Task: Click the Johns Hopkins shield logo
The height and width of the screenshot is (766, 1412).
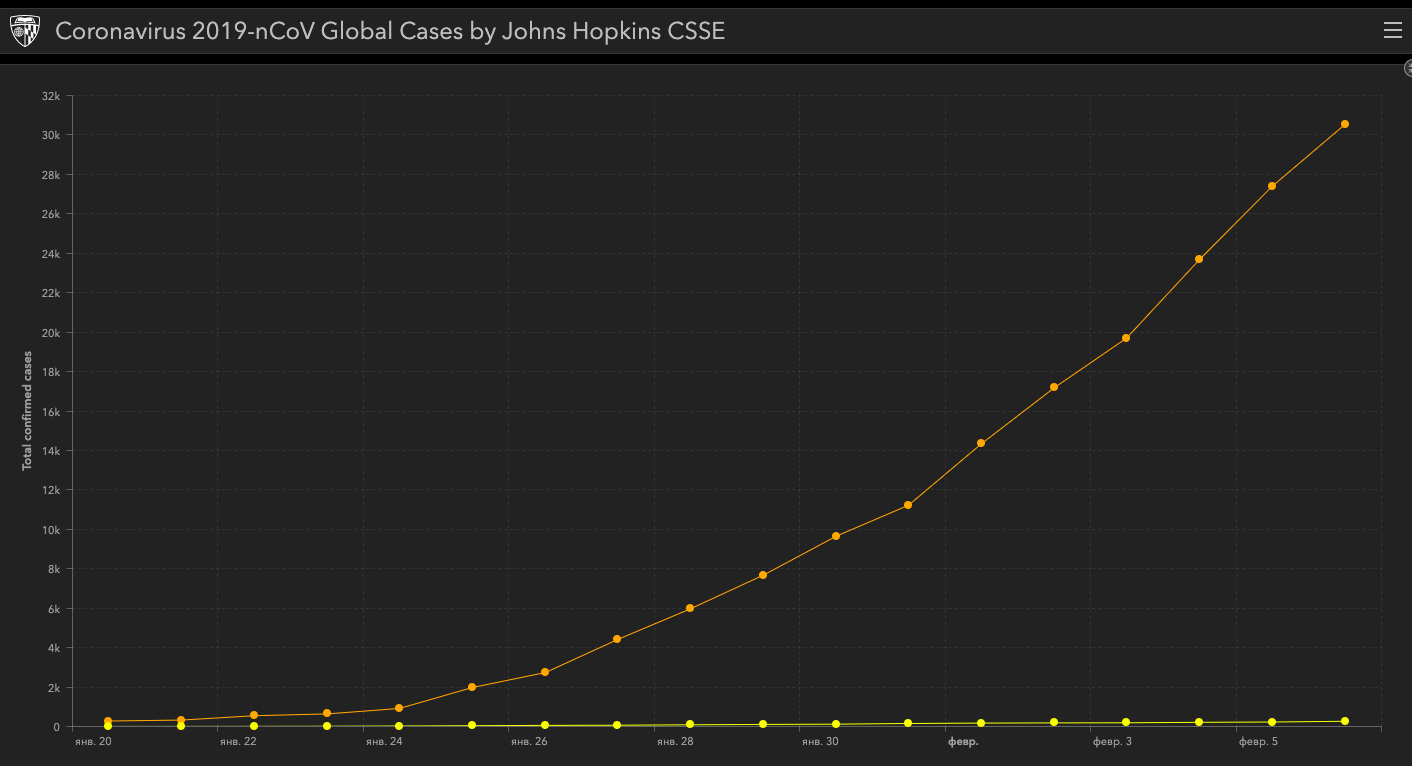Action: [24, 31]
